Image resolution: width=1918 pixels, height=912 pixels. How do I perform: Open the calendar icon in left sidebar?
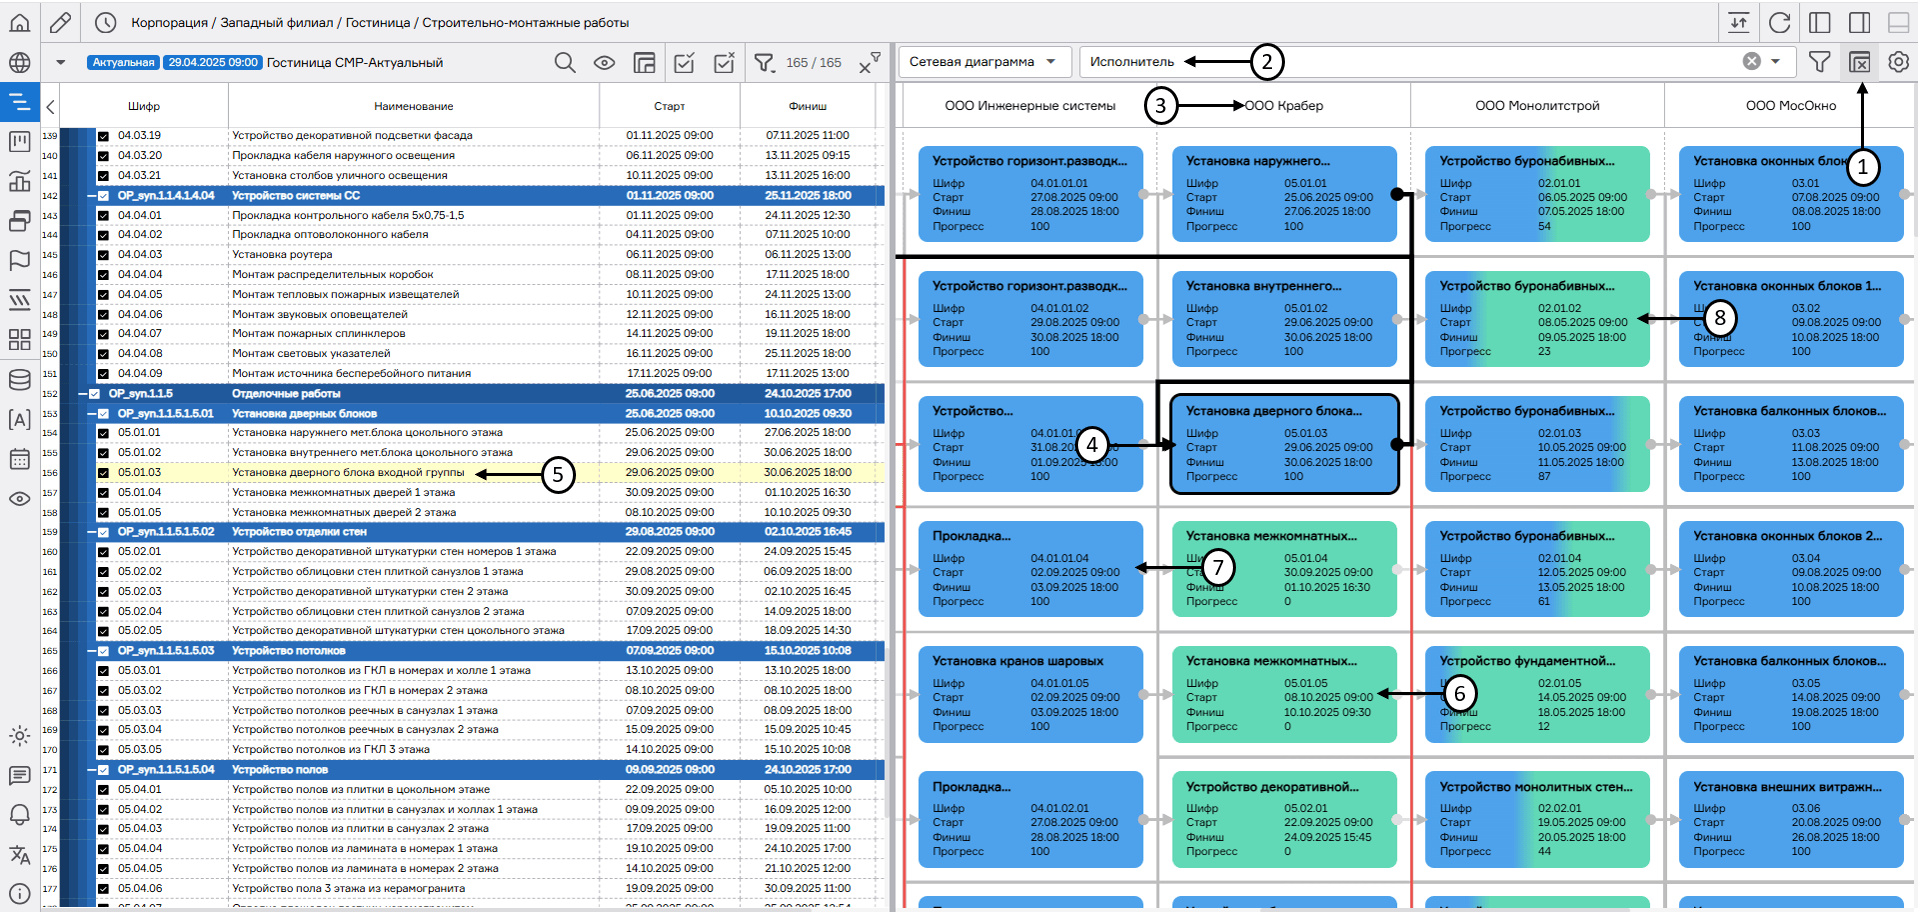tap(19, 459)
